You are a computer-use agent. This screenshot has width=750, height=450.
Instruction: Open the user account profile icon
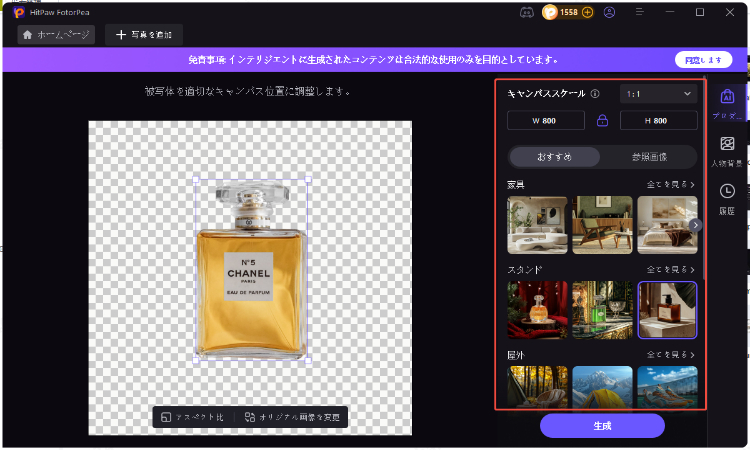(609, 12)
